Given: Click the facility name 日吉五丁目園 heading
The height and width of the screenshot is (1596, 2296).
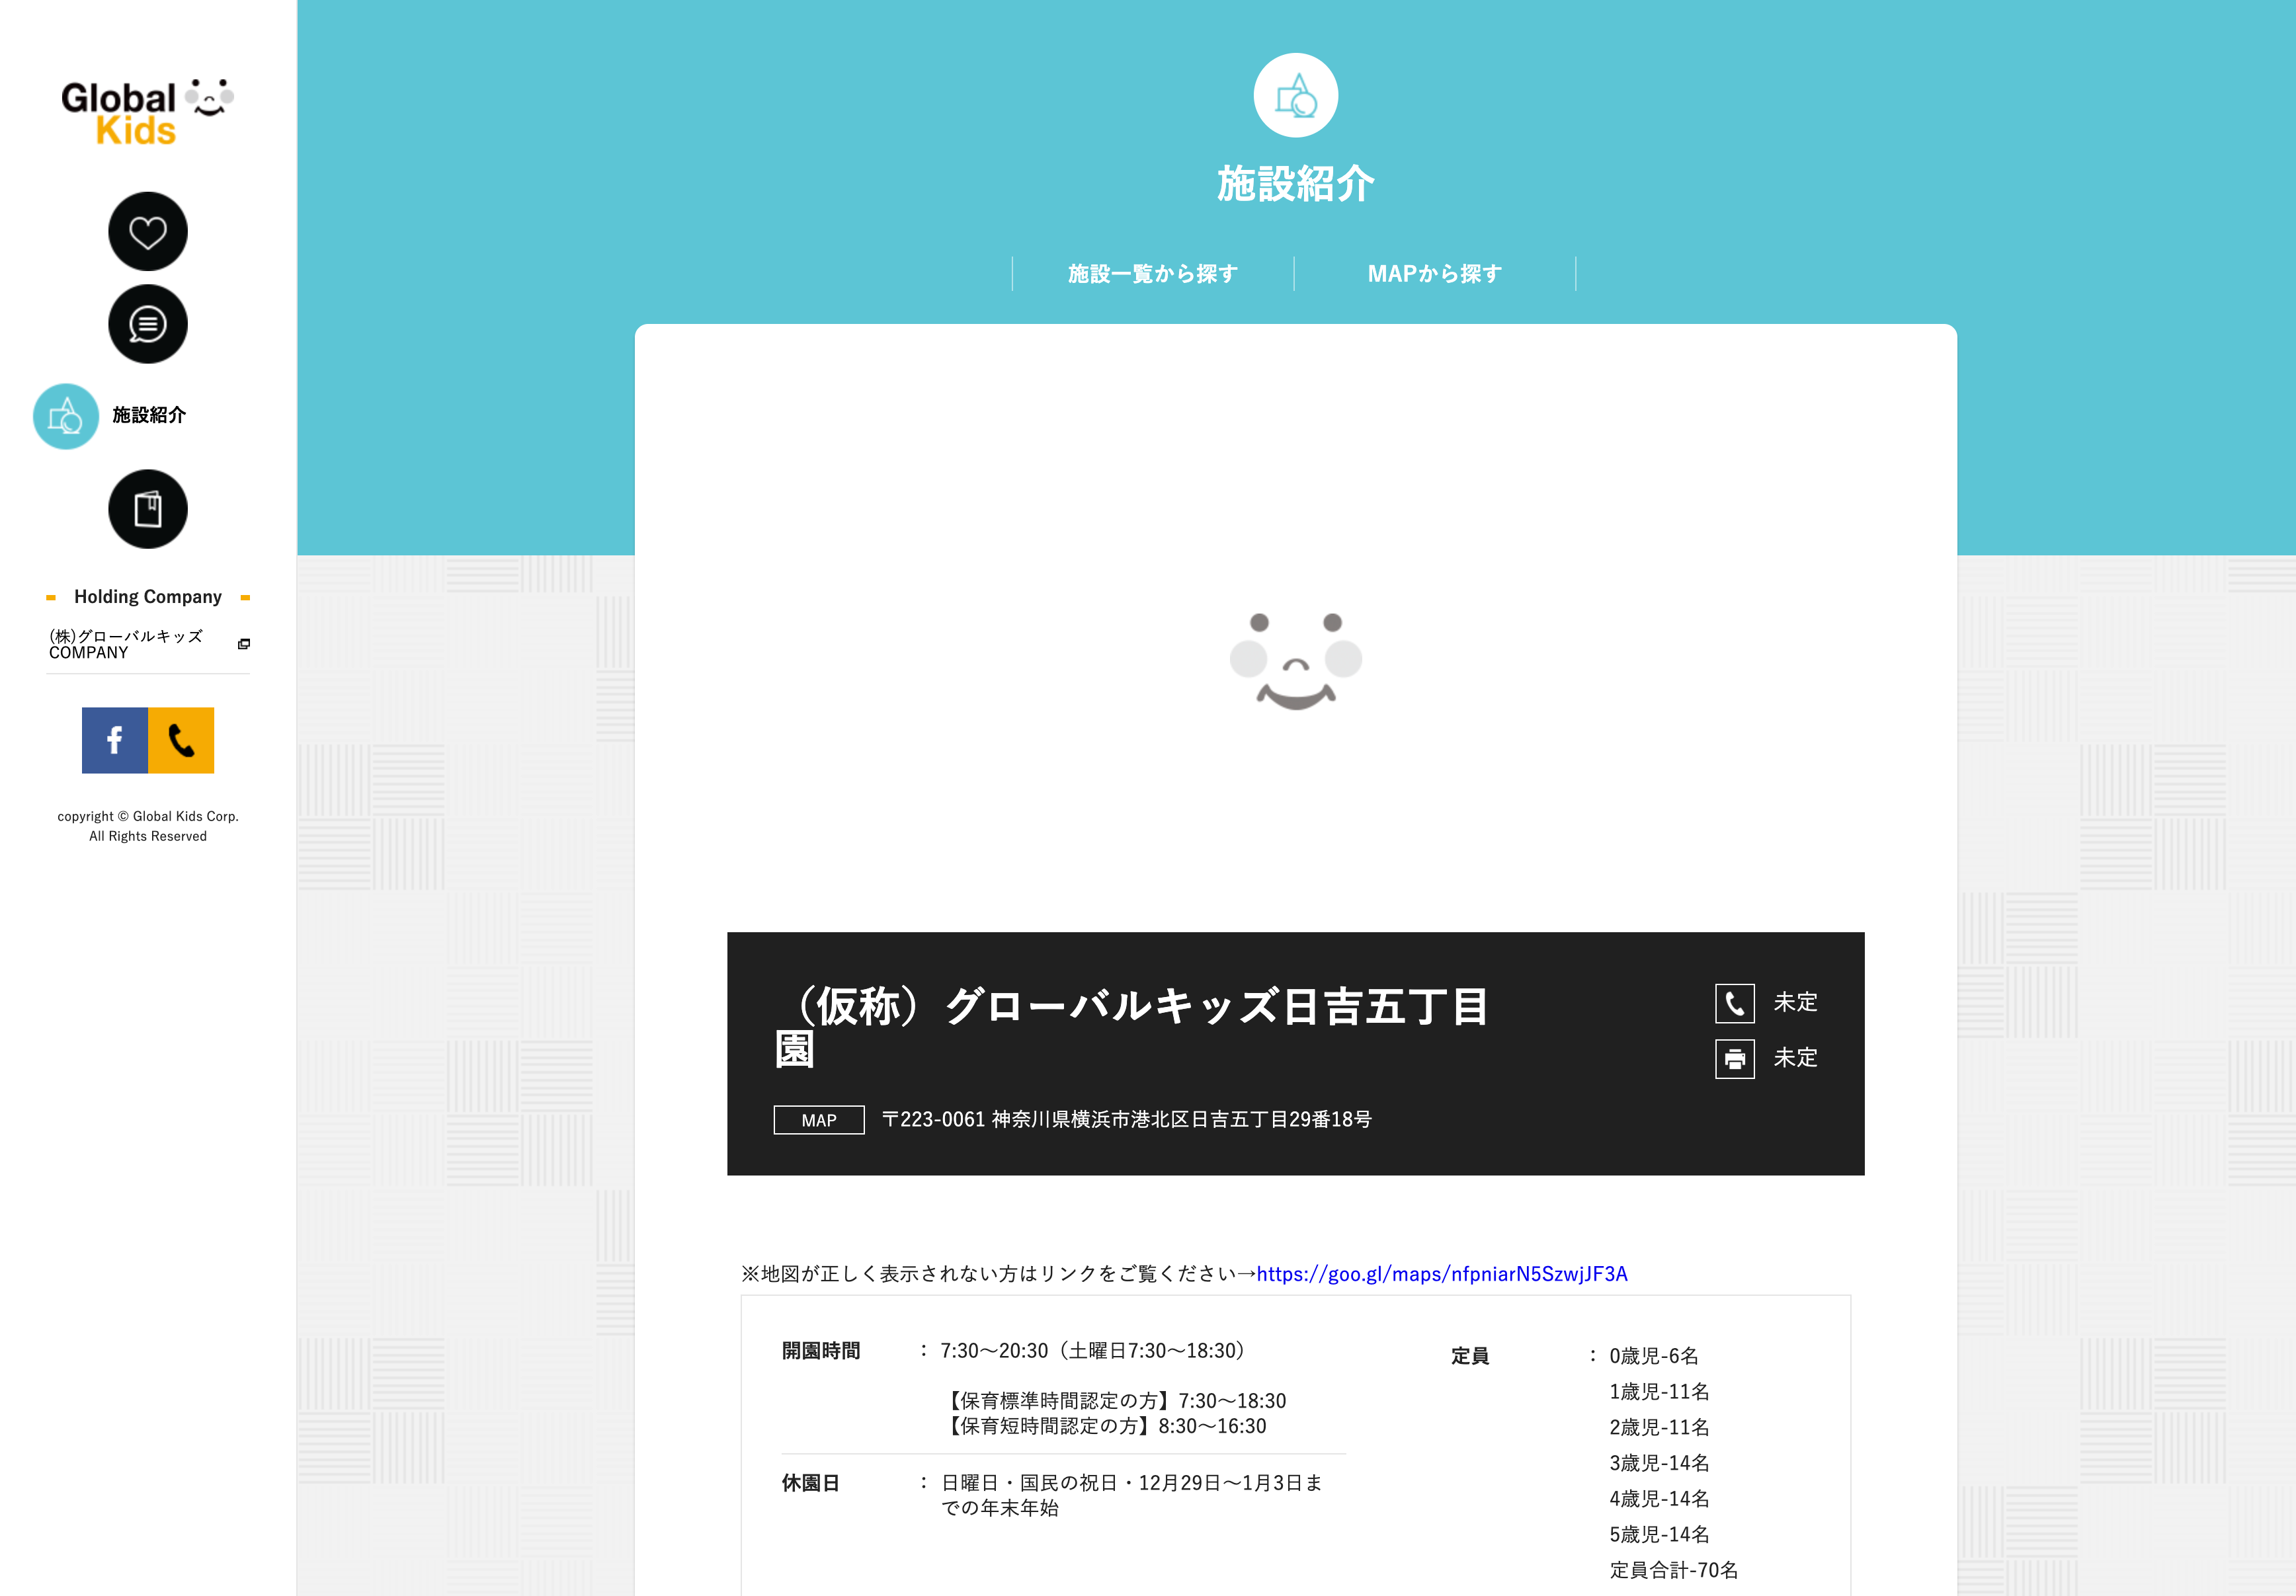Looking at the screenshot, I should click(1133, 1027).
